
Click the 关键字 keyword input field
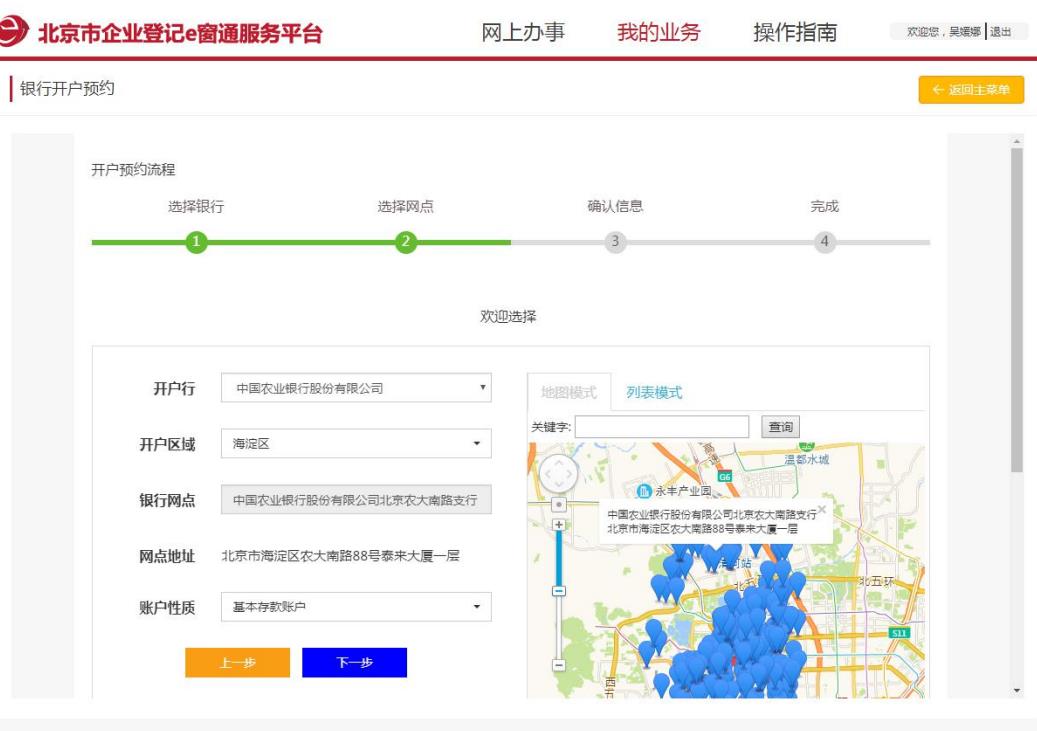pyautogui.click(x=662, y=427)
